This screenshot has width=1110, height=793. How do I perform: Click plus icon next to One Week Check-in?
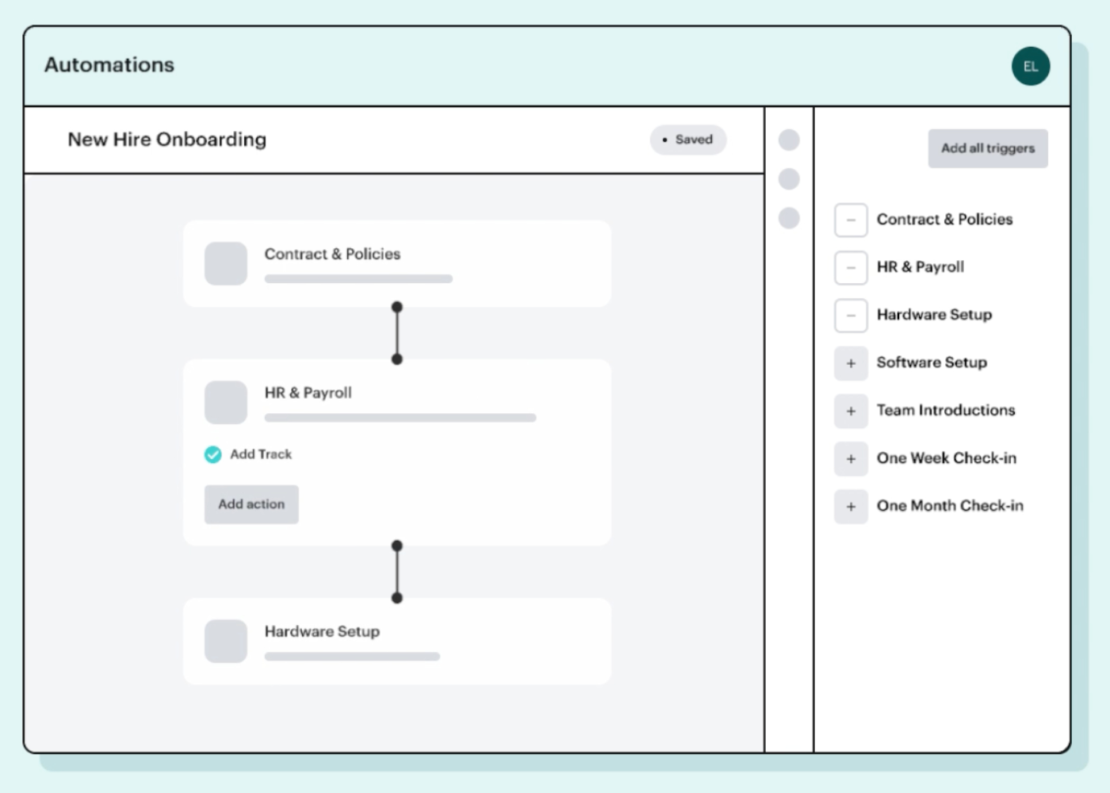(851, 459)
